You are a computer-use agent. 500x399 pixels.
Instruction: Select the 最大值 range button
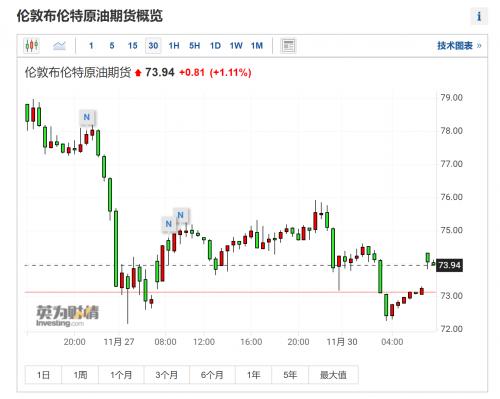[333, 375]
